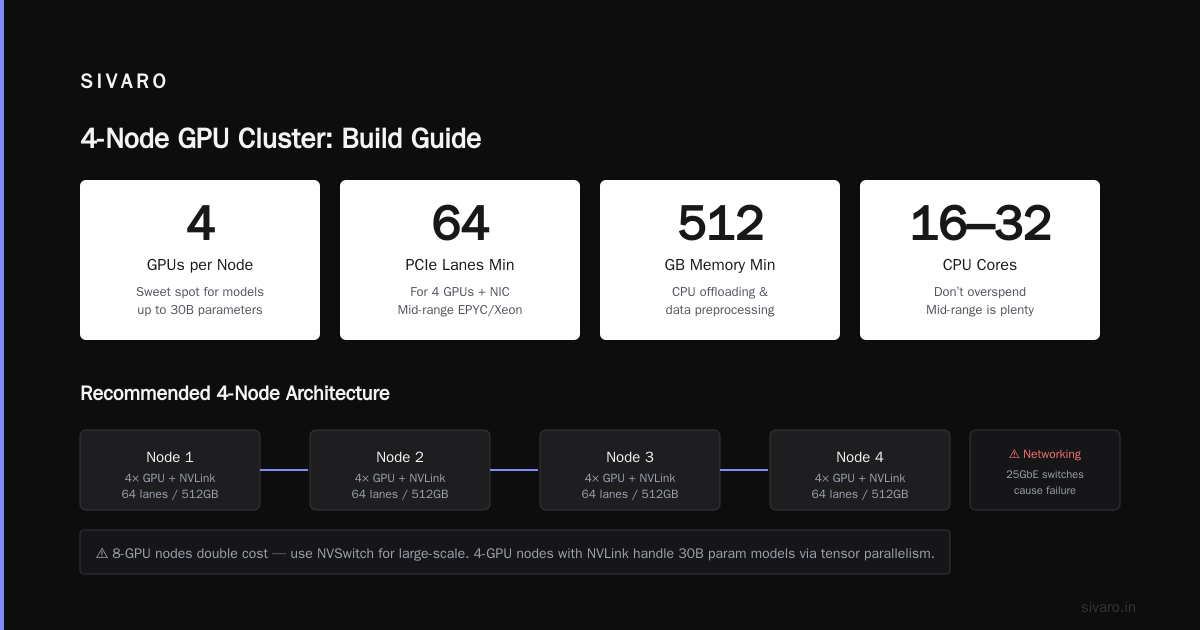Select the Node 4 box
The image size is (1200, 630).
[x=860, y=470]
